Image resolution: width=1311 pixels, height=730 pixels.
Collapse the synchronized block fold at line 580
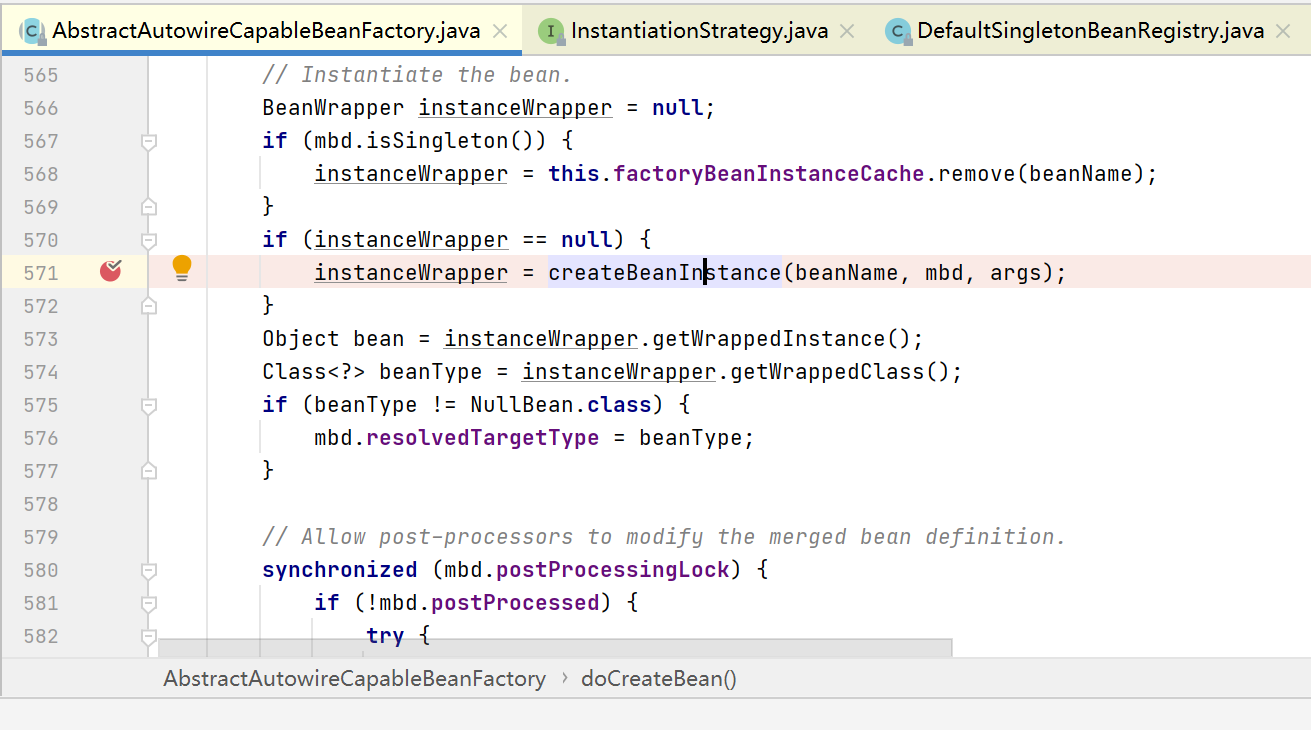click(x=148, y=571)
